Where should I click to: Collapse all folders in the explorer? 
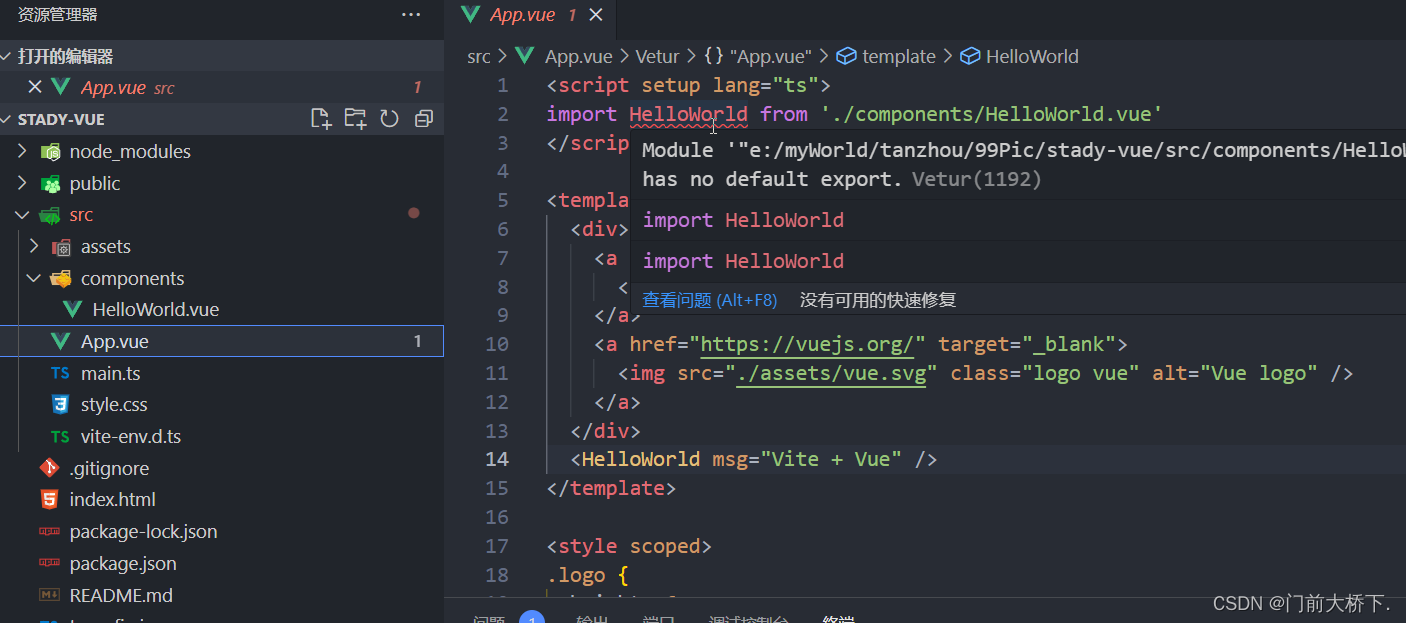[x=423, y=119]
